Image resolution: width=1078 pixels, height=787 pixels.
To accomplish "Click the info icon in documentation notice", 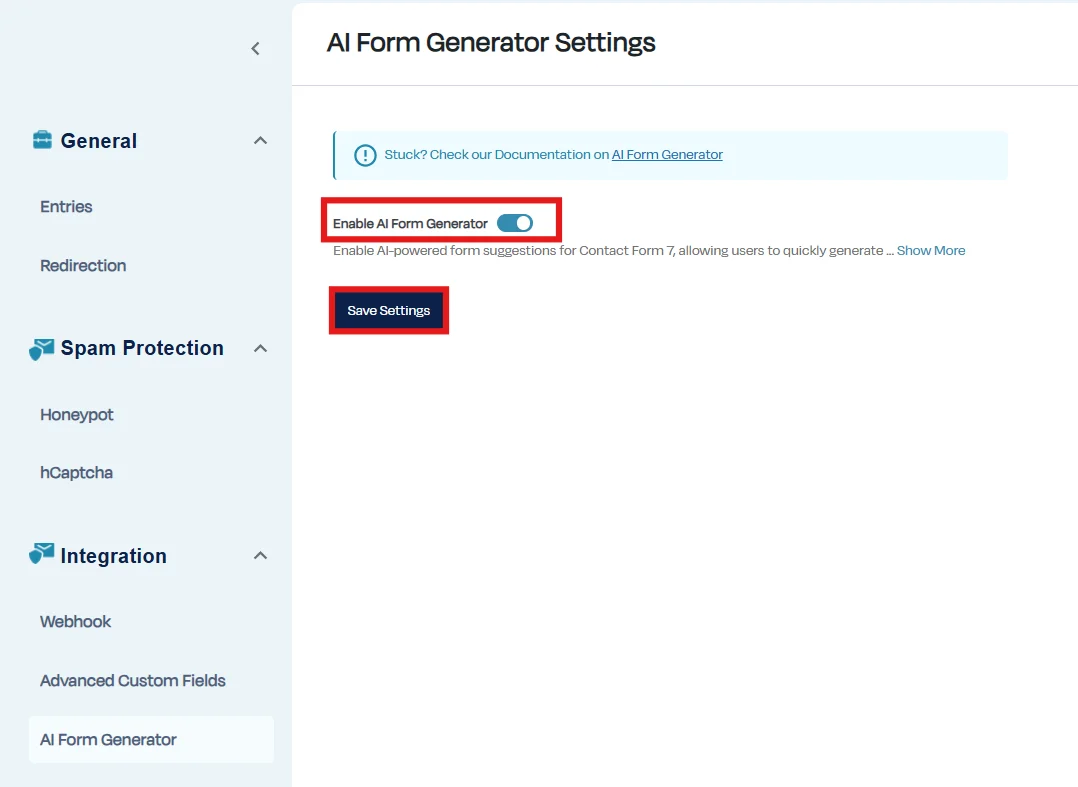I will coord(365,155).
